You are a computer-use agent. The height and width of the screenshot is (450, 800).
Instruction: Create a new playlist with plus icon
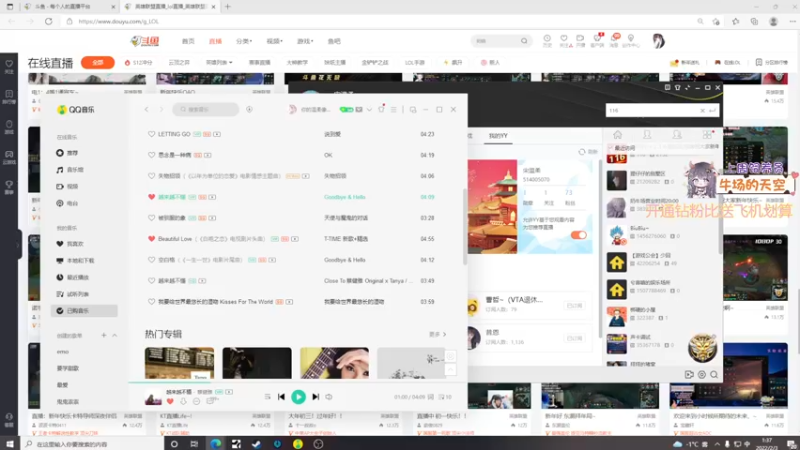[x=104, y=335]
